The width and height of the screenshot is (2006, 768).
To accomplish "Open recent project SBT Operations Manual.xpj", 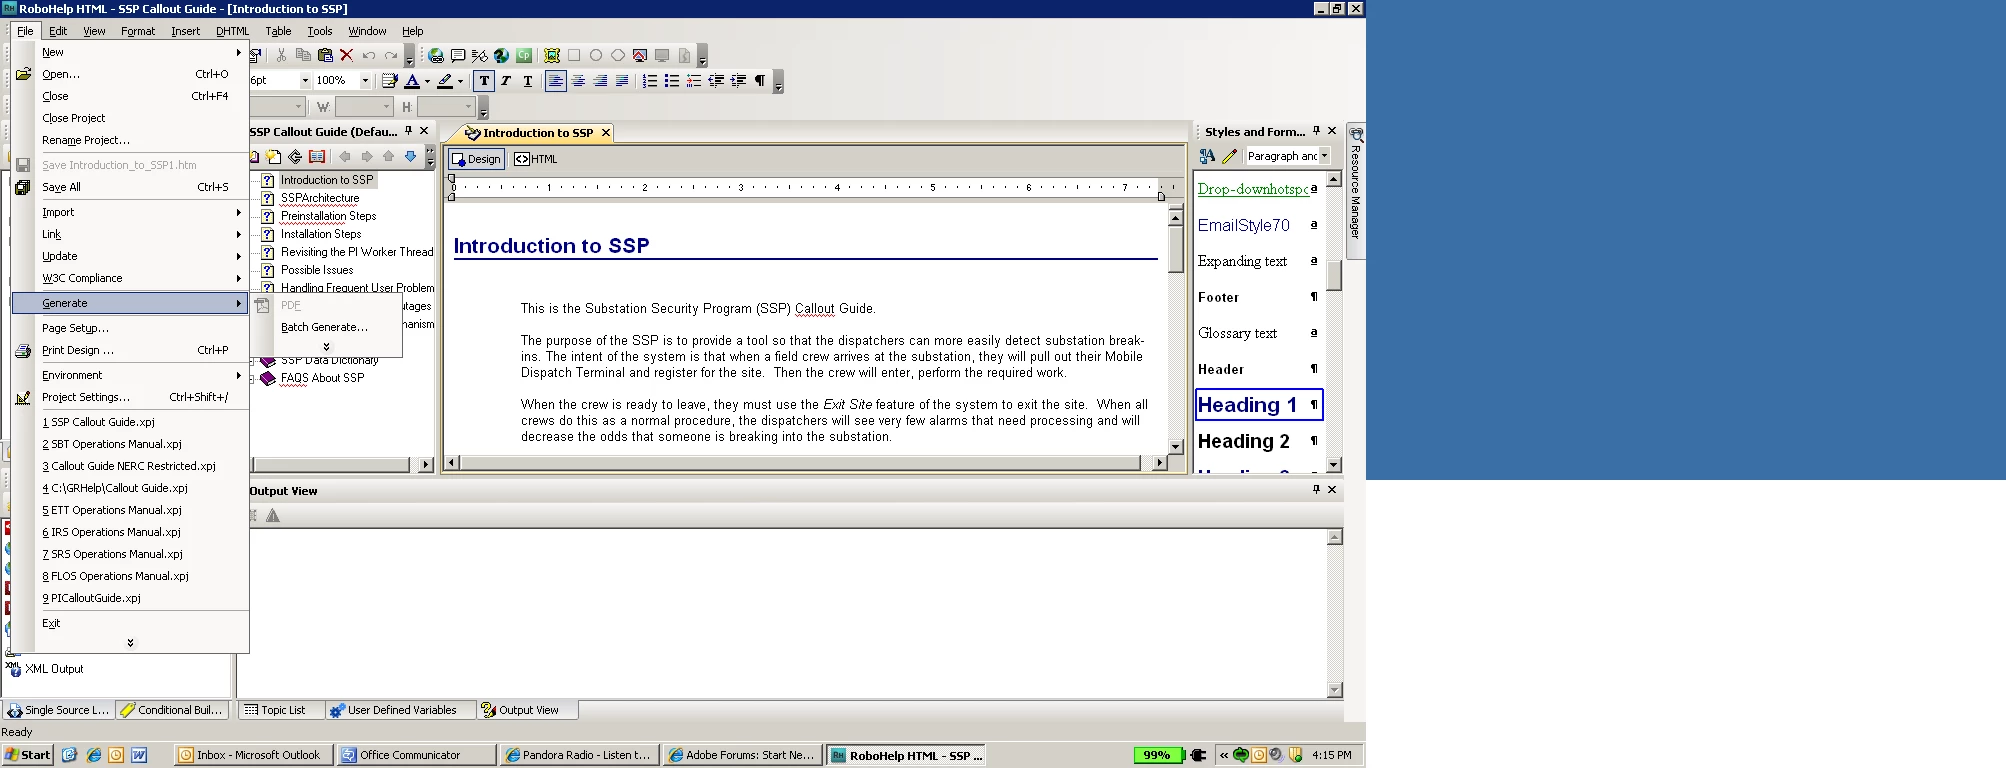I will 130,444.
